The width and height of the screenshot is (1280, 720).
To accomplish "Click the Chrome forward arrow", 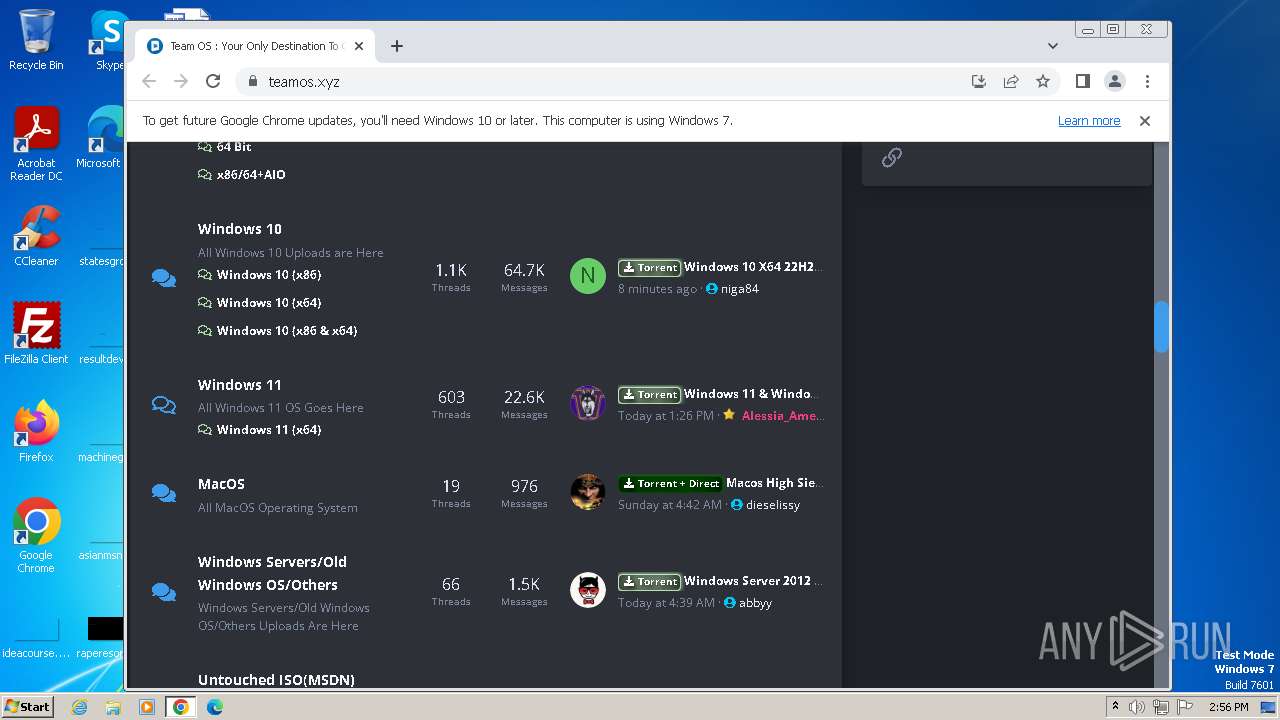I will [181, 81].
